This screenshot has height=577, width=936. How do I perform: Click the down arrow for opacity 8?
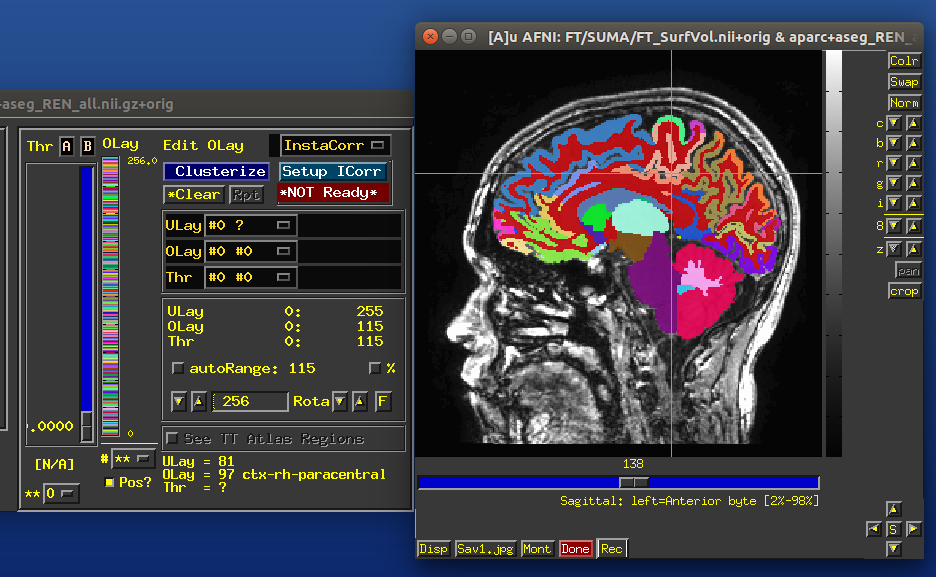click(x=894, y=226)
